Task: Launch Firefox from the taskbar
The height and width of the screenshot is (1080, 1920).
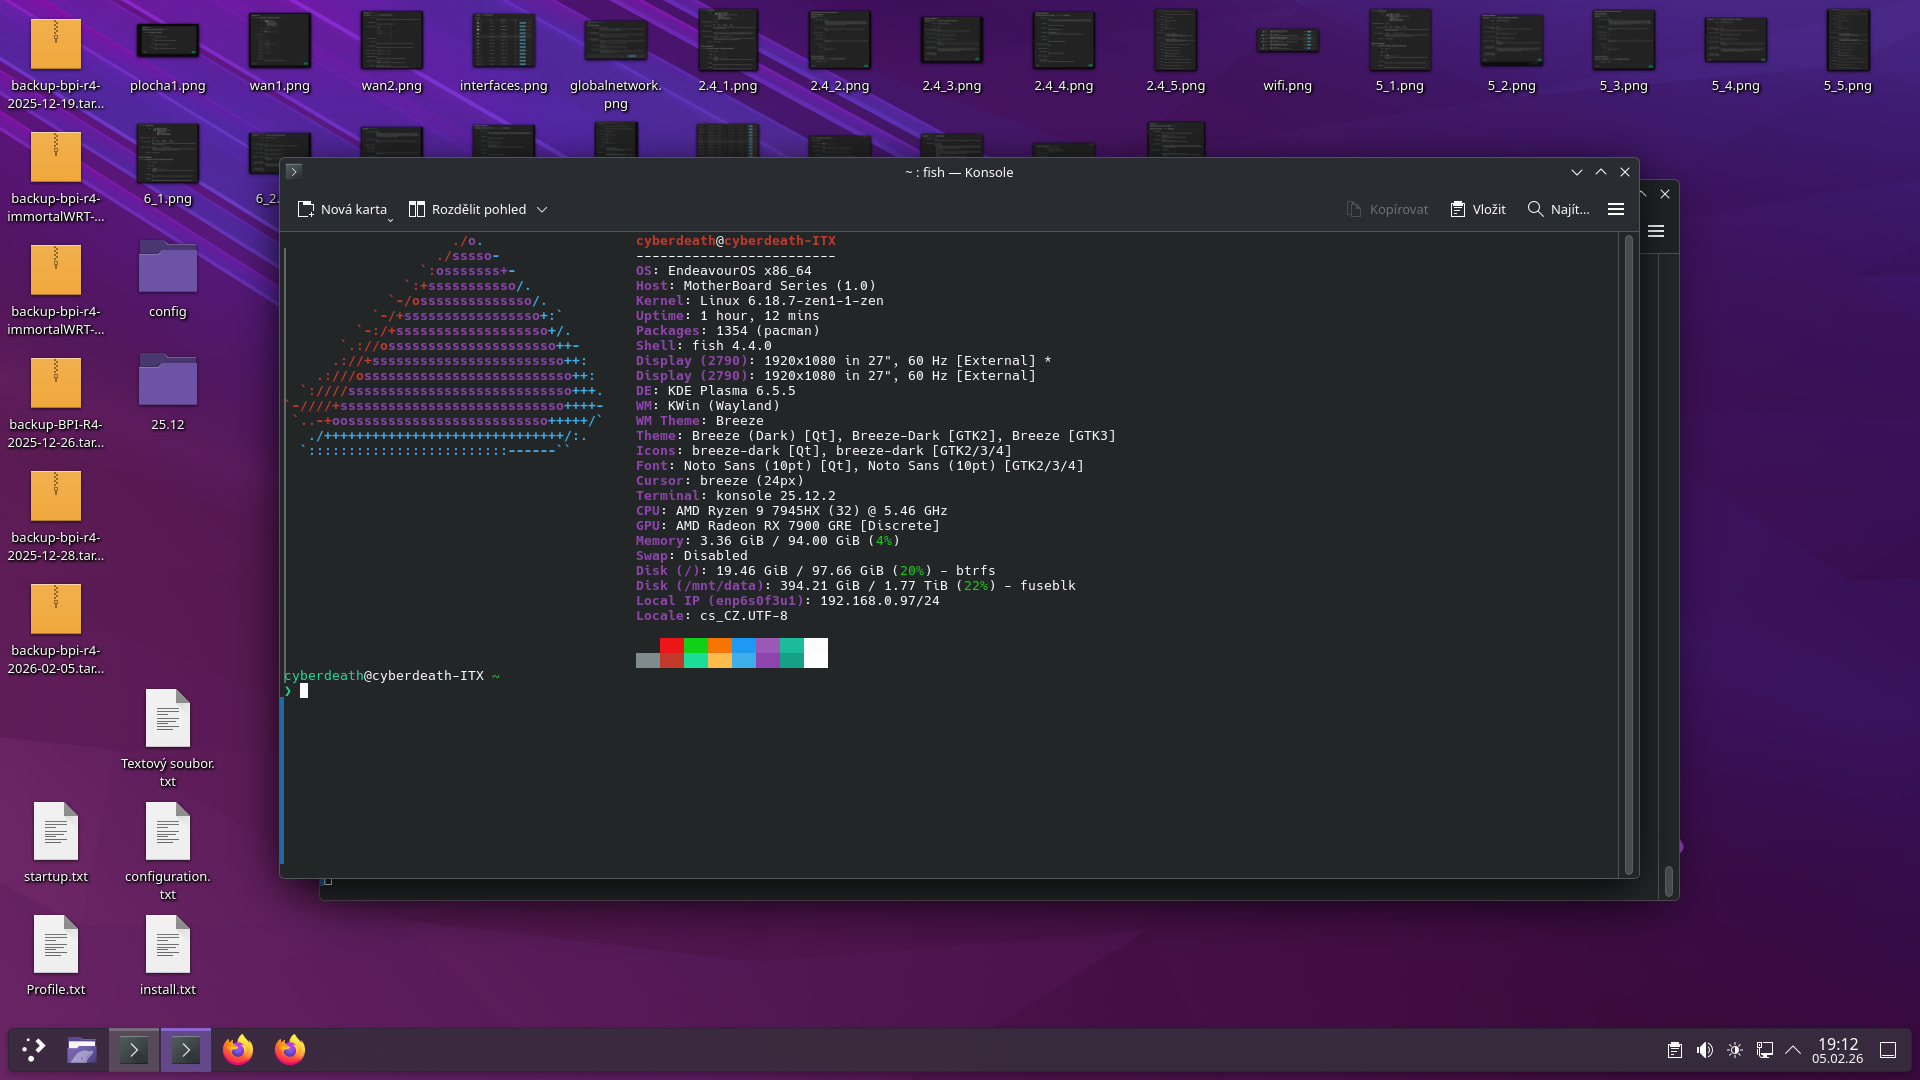Action: pyautogui.click(x=238, y=1049)
